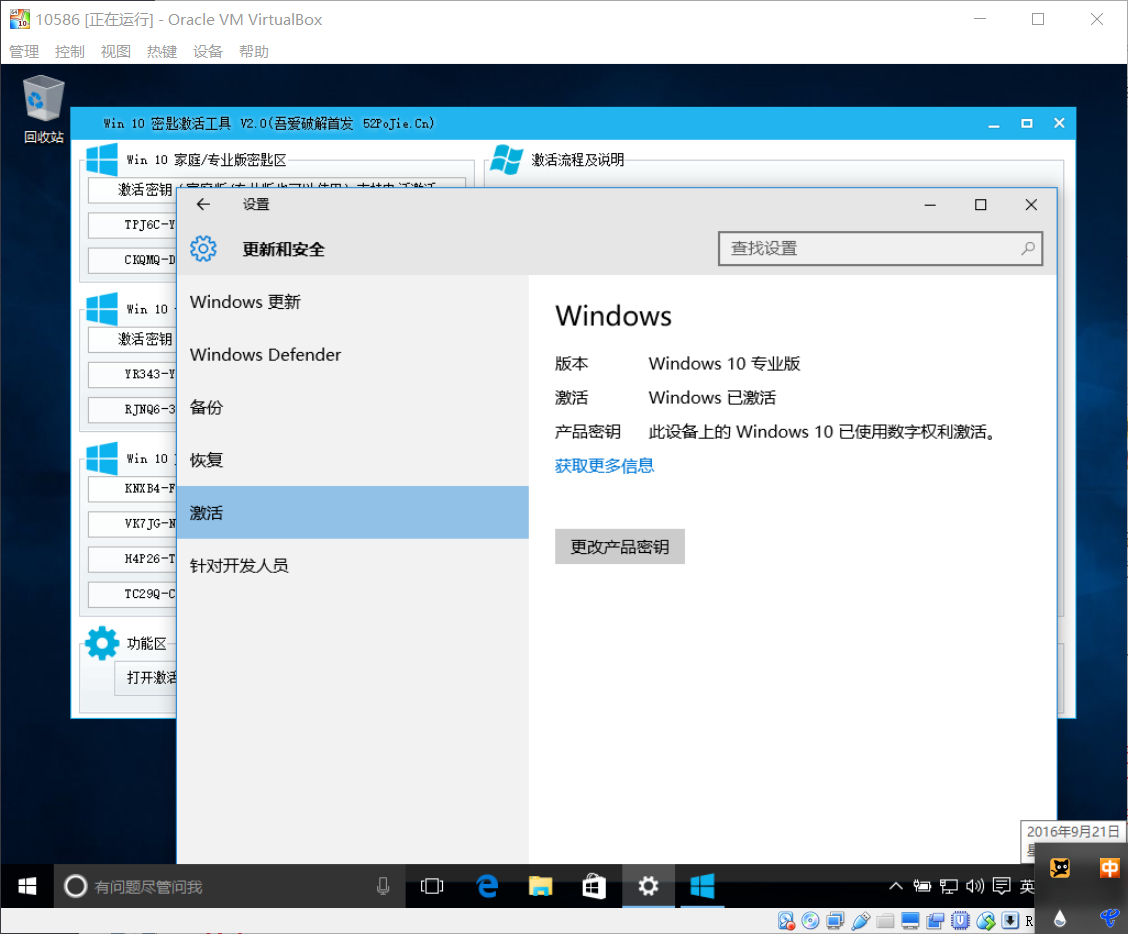The width and height of the screenshot is (1128, 934).
Task: Open the 视图 menu in VirtualBox
Action: pos(116,52)
